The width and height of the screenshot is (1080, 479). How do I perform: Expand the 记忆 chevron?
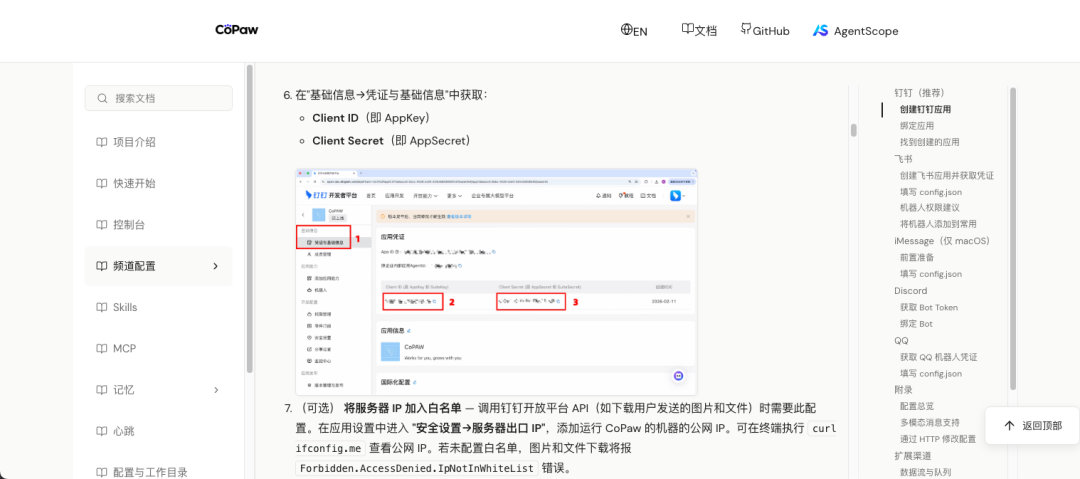tap(216, 390)
